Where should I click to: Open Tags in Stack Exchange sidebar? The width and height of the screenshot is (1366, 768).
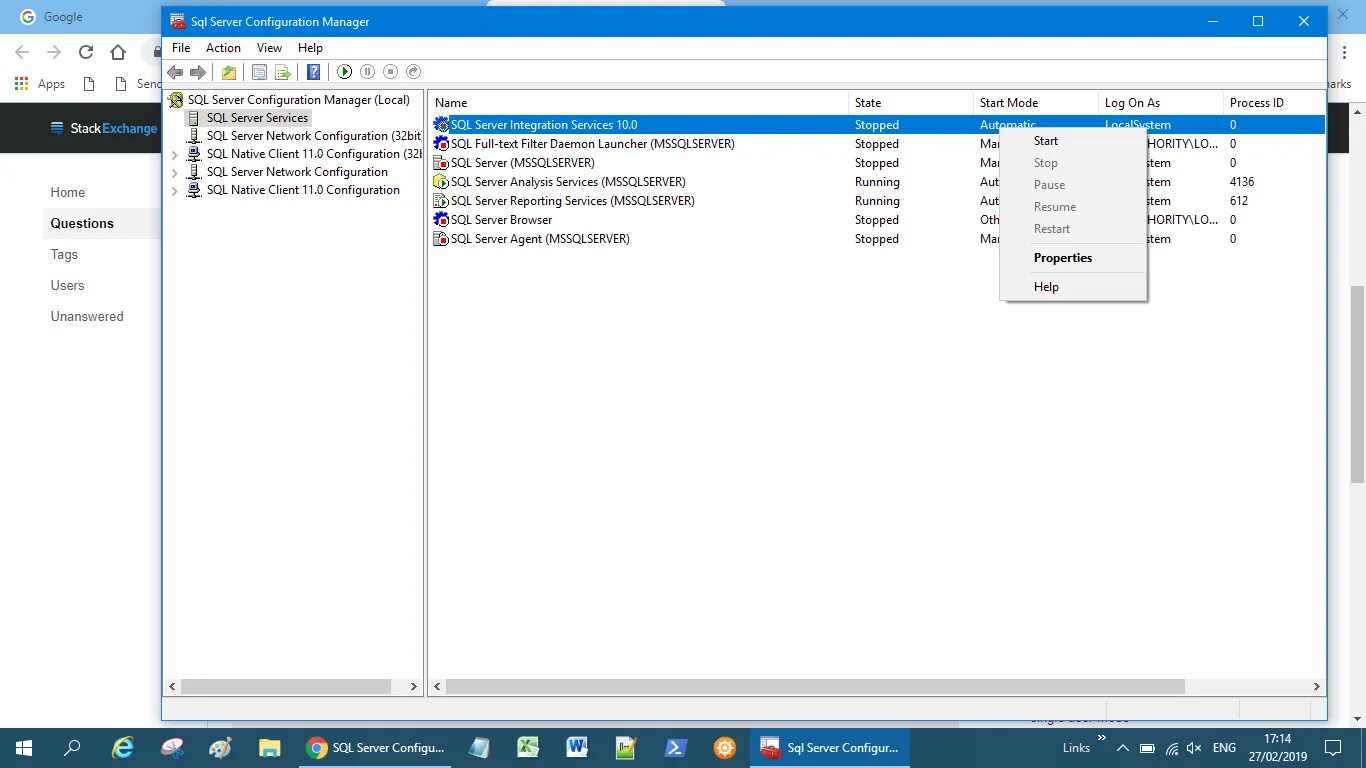64,254
